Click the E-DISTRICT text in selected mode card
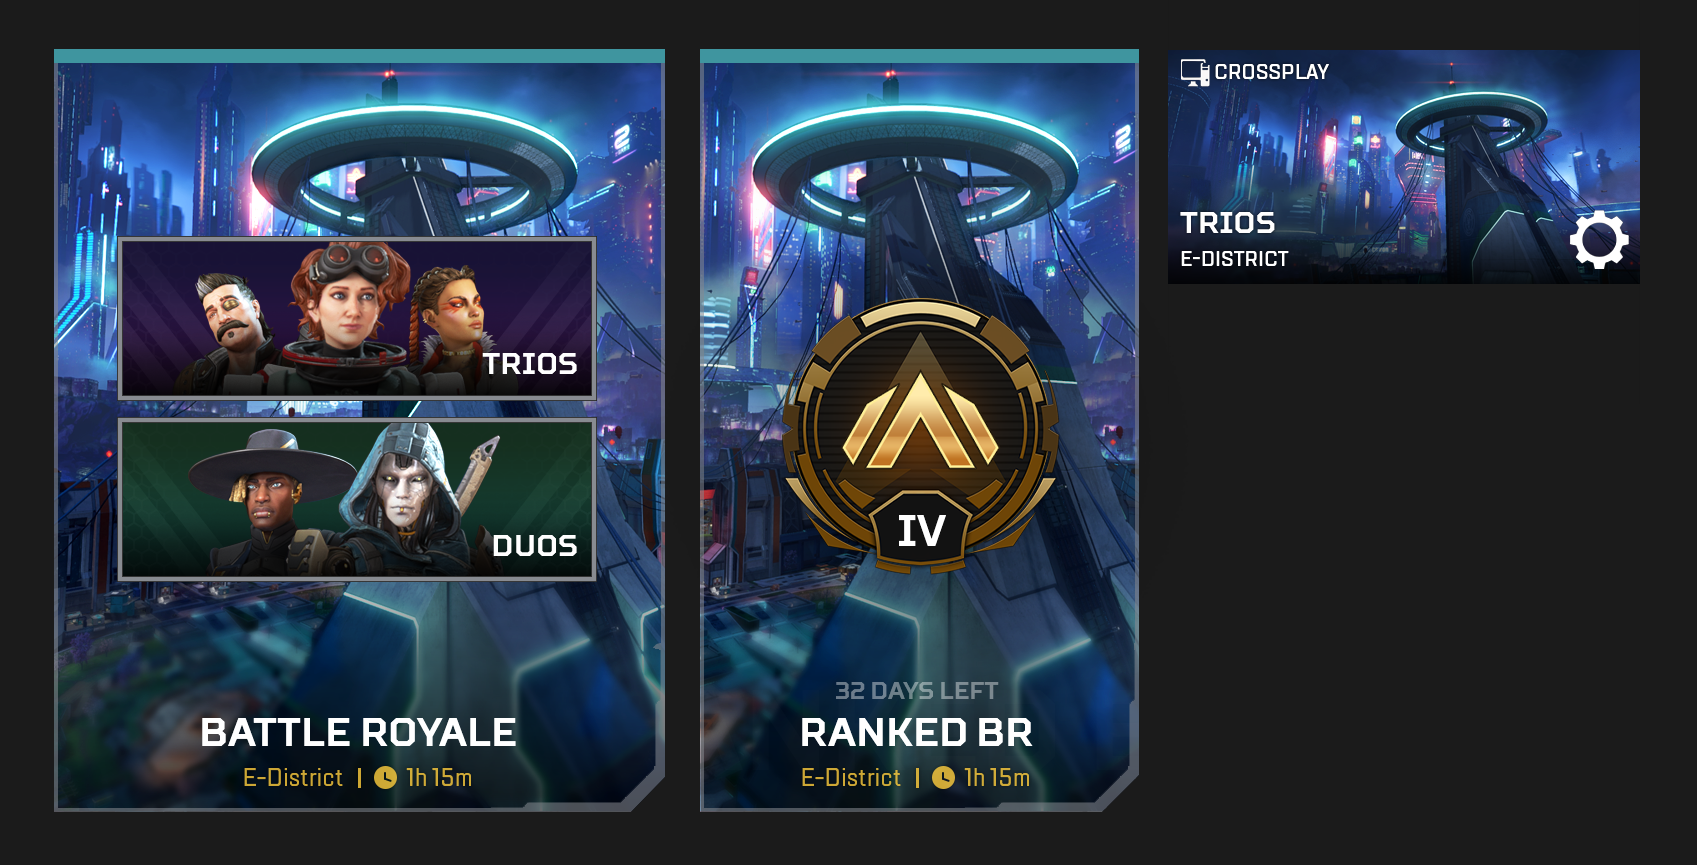Image resolution: width=1697 pixels, height=865 pixels. [1234, 259]
